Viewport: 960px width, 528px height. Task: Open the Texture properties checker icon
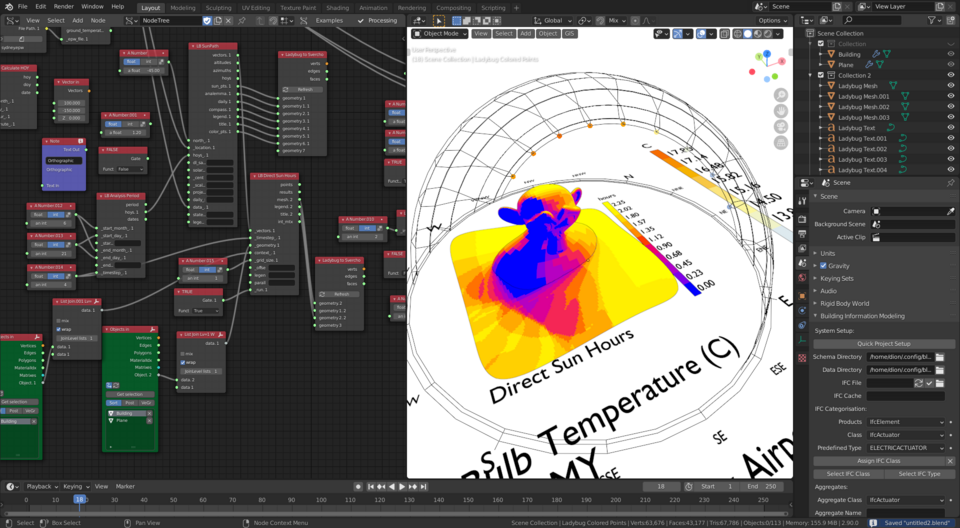[802, 358]
